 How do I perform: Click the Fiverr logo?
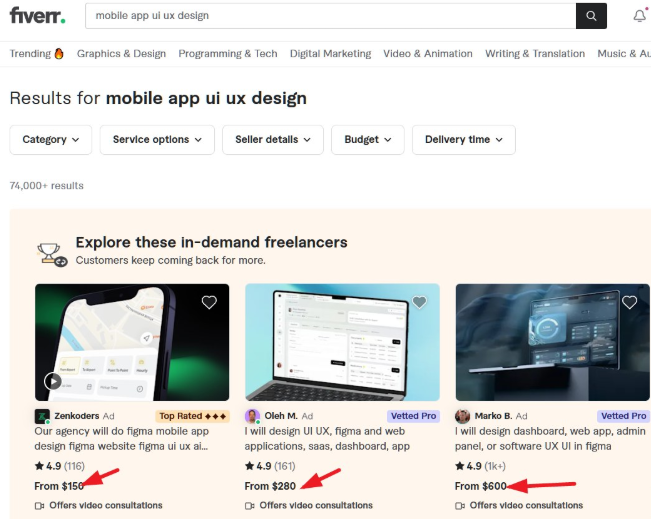37,16
